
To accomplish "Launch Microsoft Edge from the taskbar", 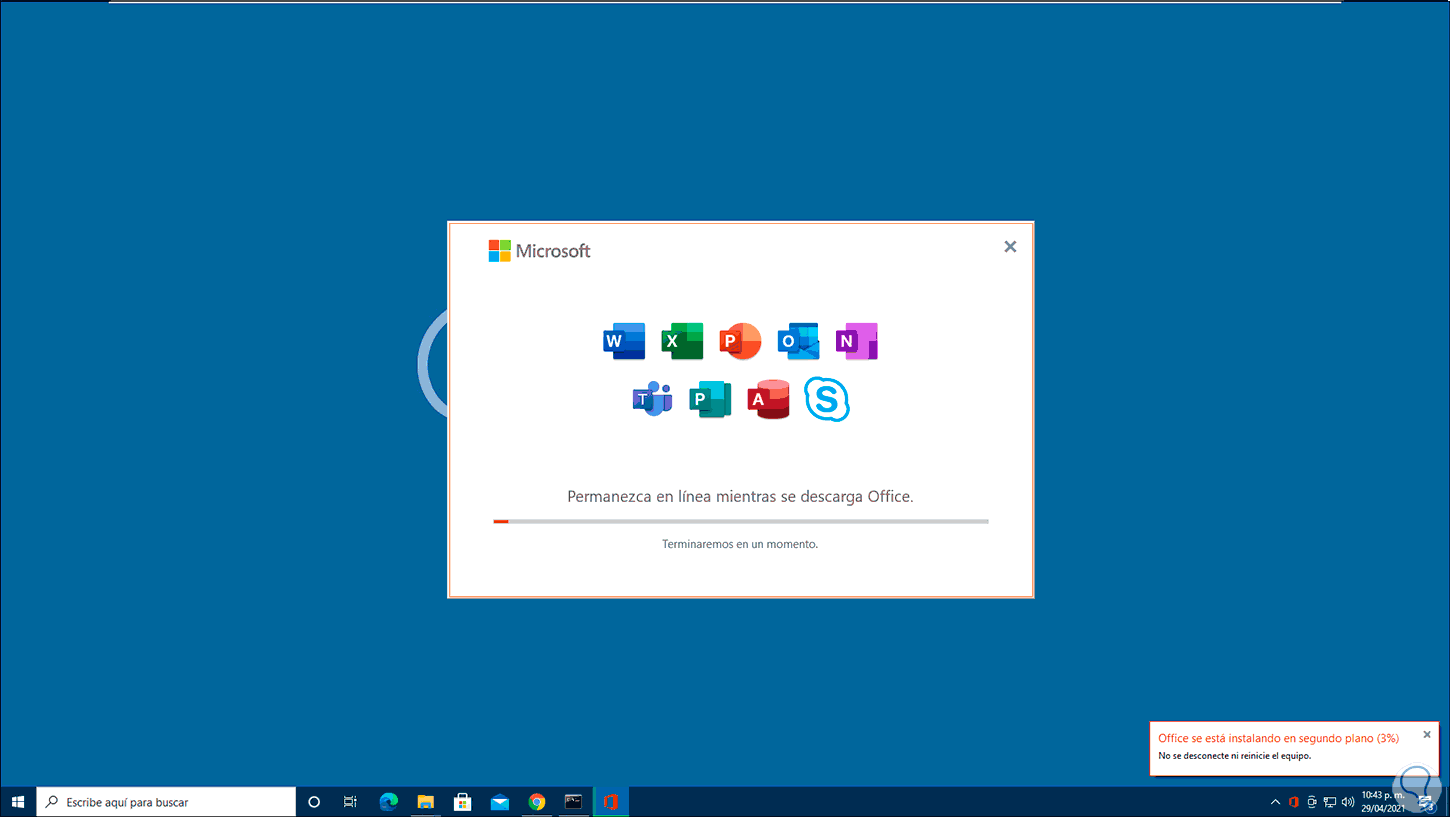I will click(389, 802).
